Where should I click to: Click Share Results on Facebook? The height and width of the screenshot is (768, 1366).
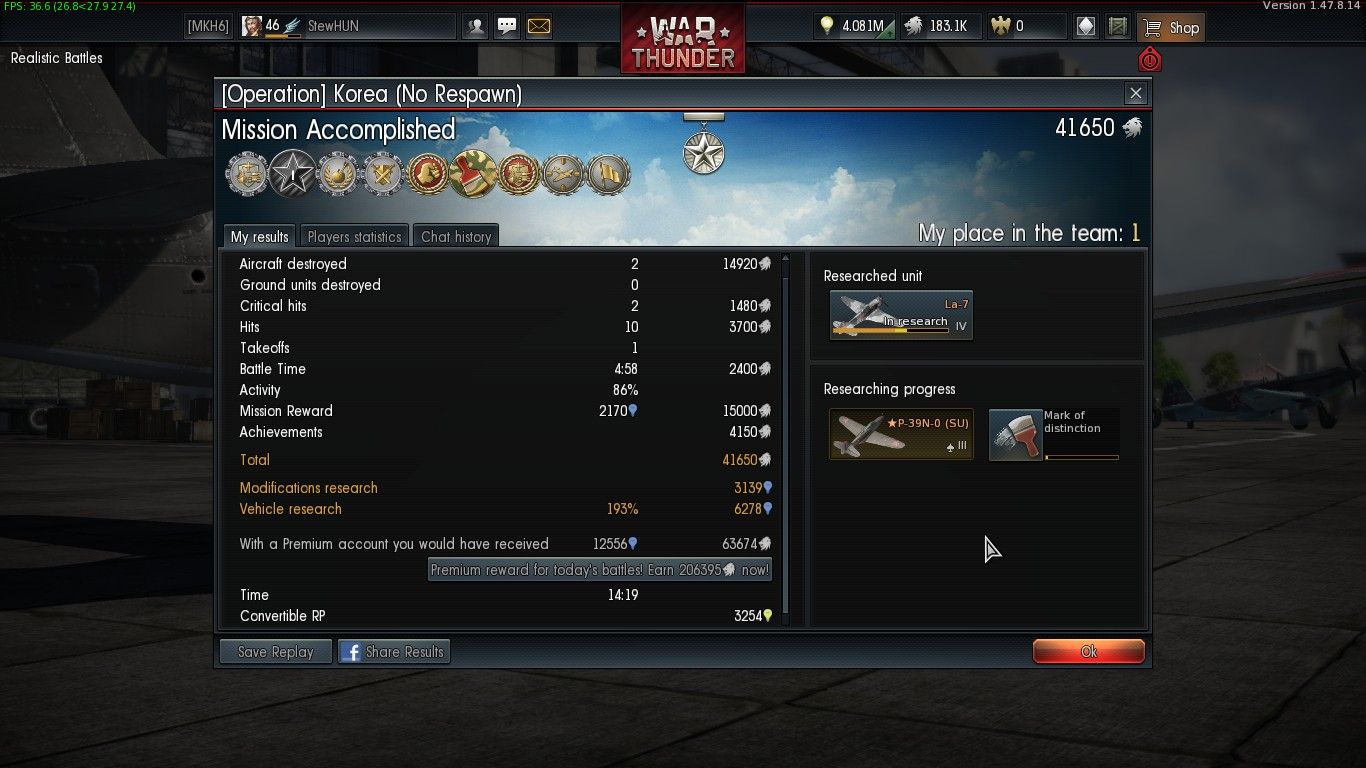coord(394,652)
